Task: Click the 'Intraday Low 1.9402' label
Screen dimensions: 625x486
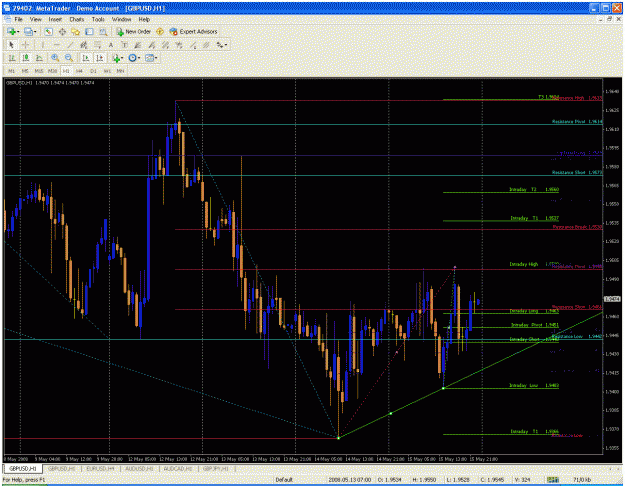Action: [534, 386]
